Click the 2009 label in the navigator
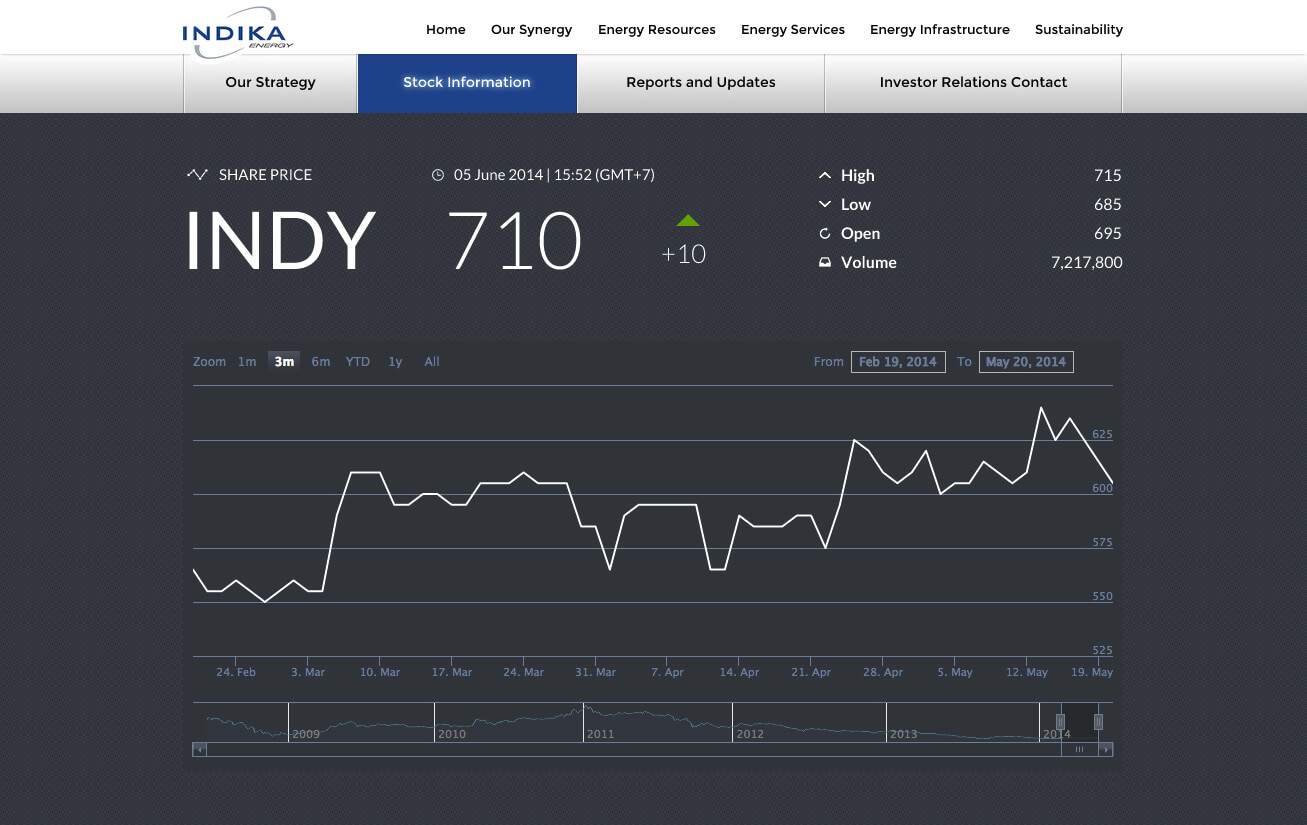This screenshot has height=825, width=1307. 306,734
